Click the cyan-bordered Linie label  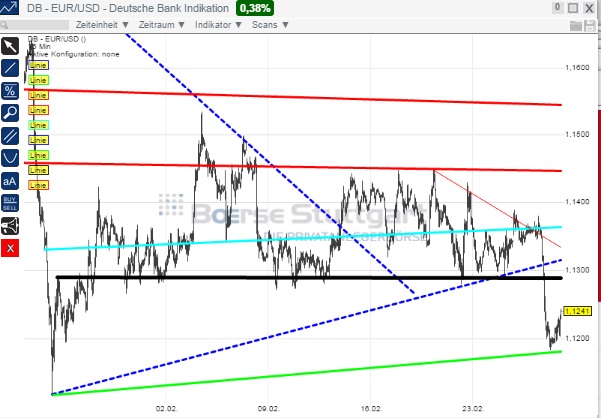(x=38, y=125)
